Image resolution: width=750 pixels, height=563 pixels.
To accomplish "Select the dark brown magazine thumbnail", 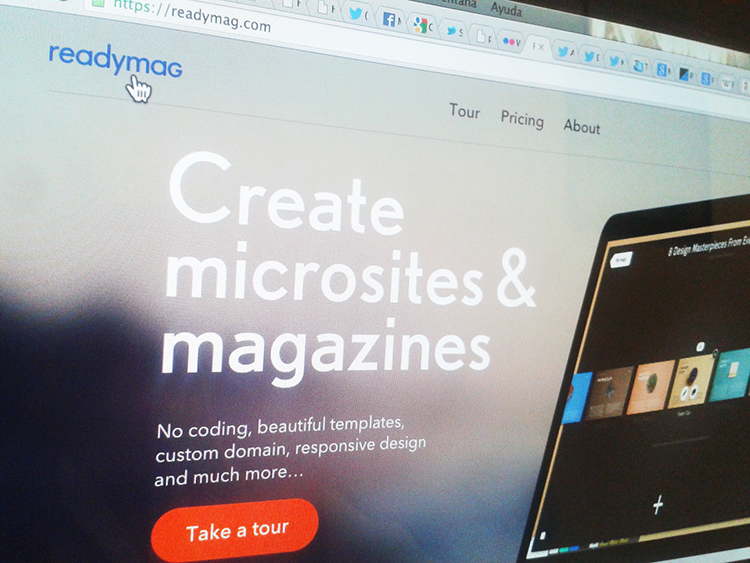I will (609, 392).
